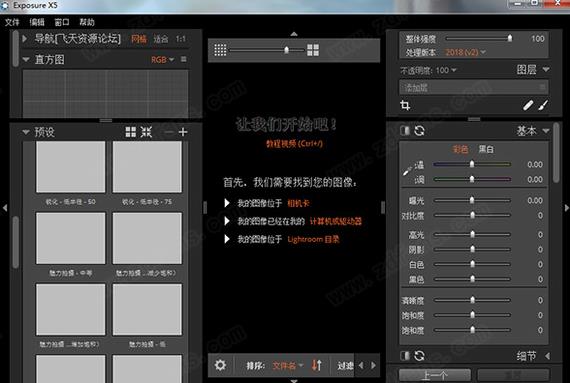Screen dimensions: 570x383
Task: Go to next image with right arrow
Action: tap(373, 366)
